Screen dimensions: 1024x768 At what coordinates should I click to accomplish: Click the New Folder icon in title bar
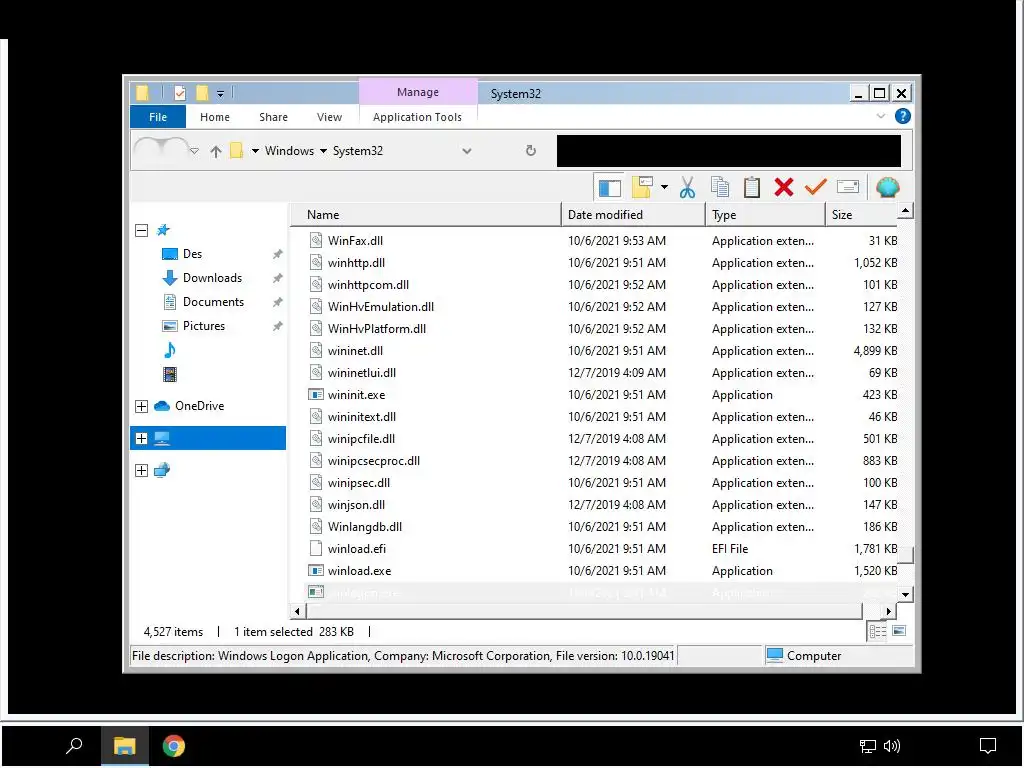pos(202,93)
